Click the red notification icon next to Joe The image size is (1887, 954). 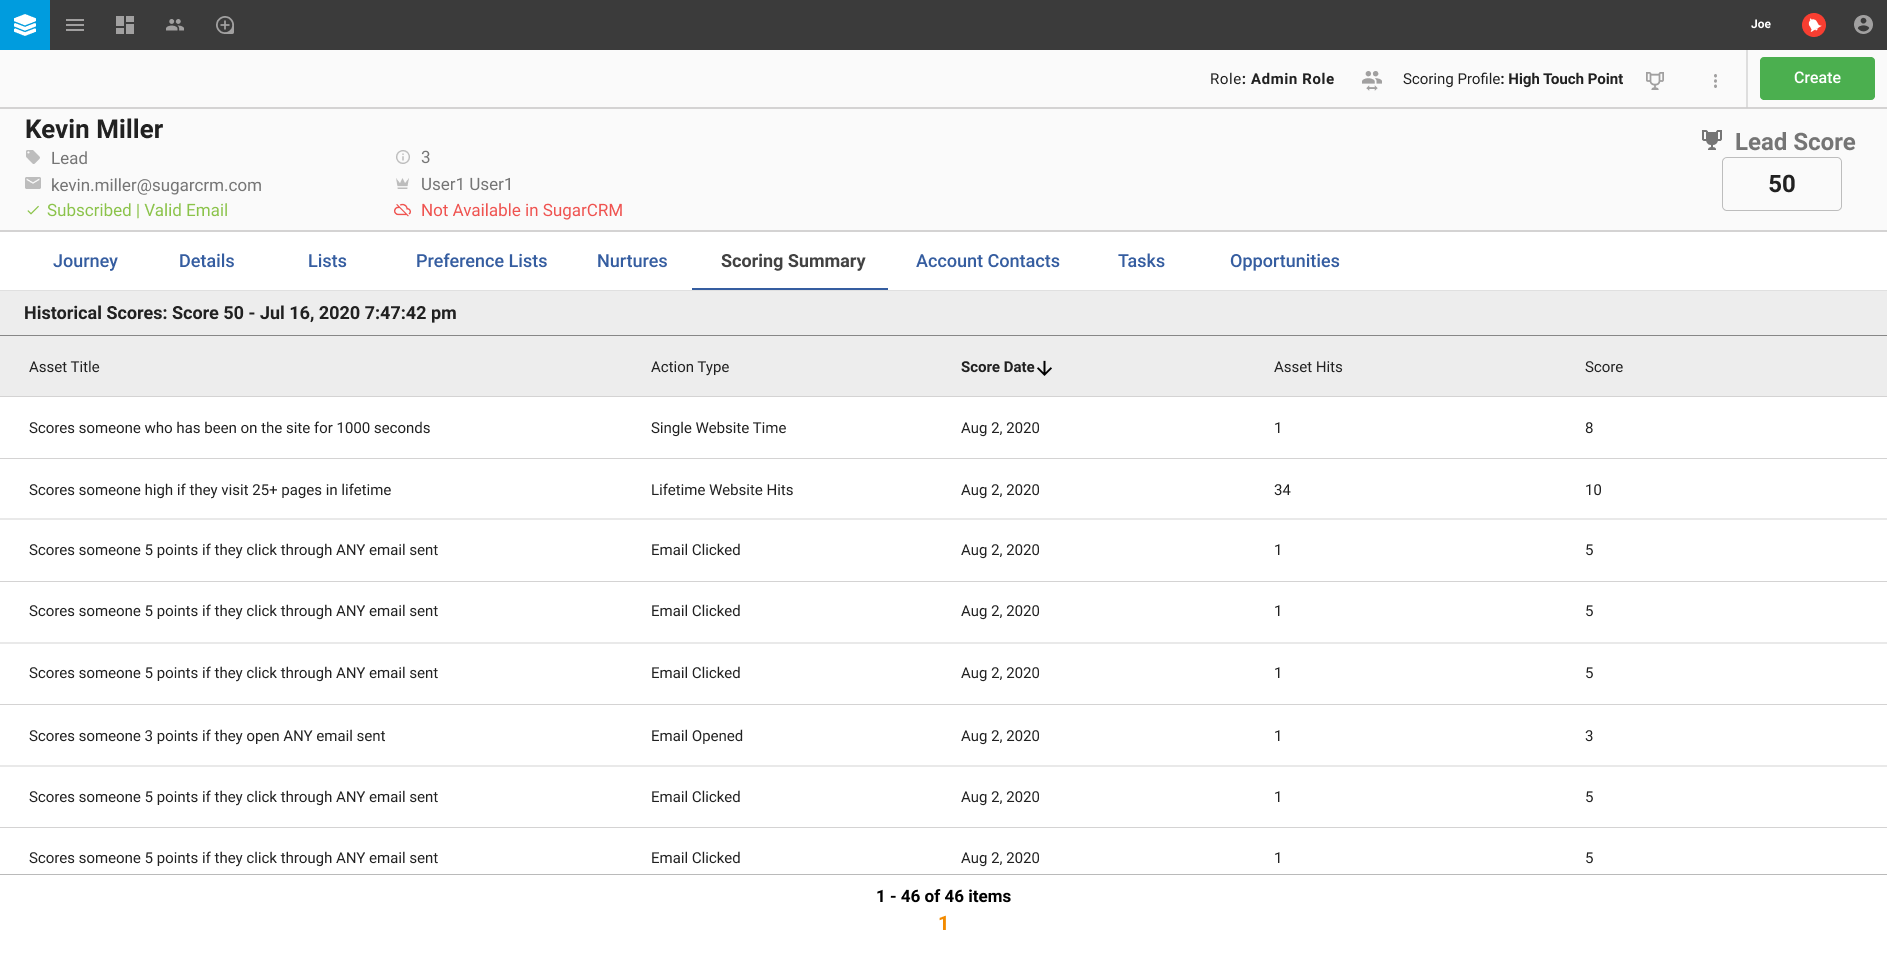(x=1814, y=25)
